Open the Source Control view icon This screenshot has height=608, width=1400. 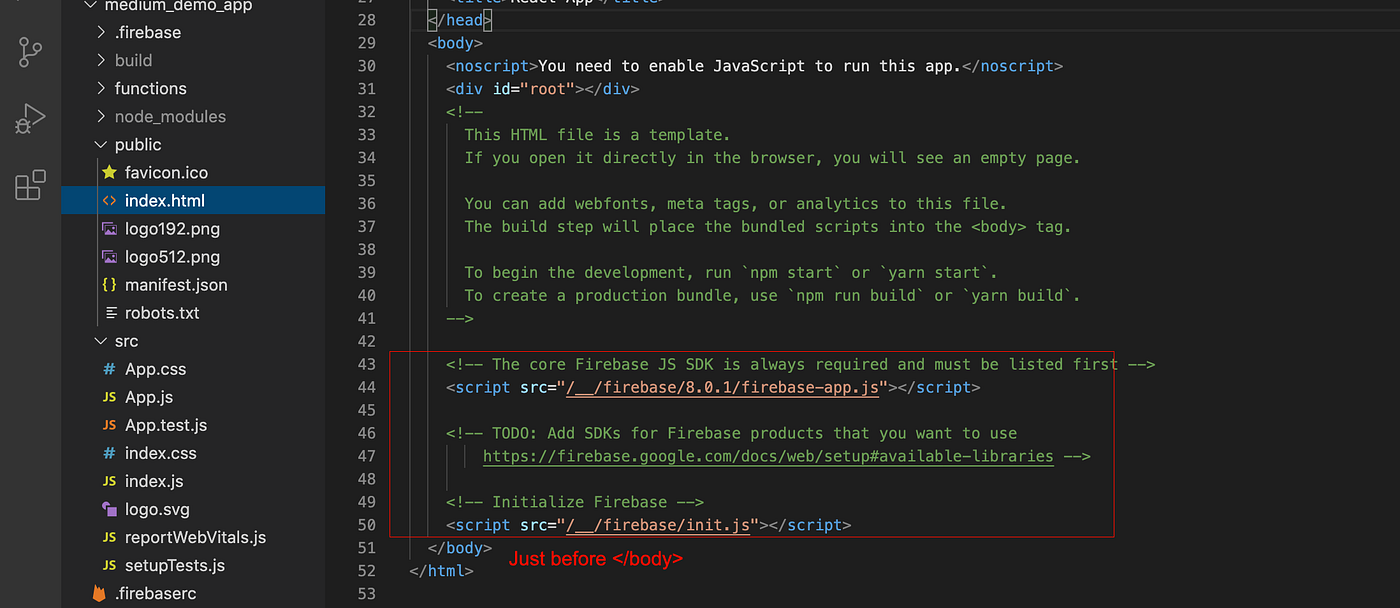point(30,52)
